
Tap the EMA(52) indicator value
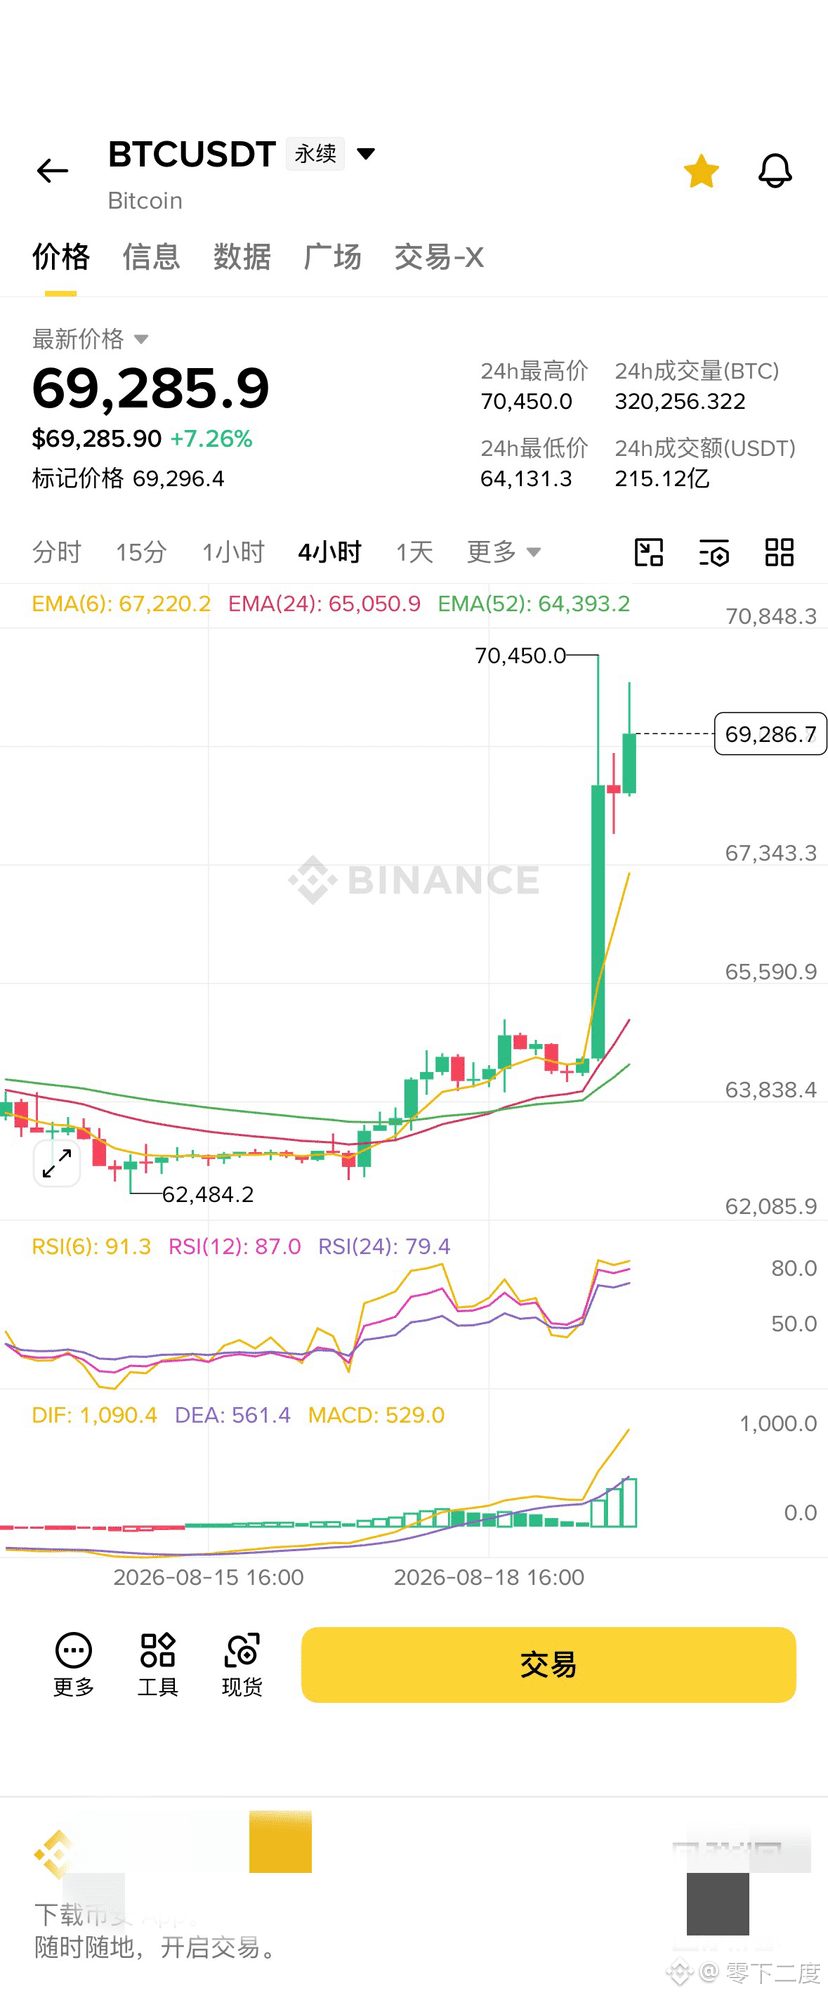pos(534,604)
